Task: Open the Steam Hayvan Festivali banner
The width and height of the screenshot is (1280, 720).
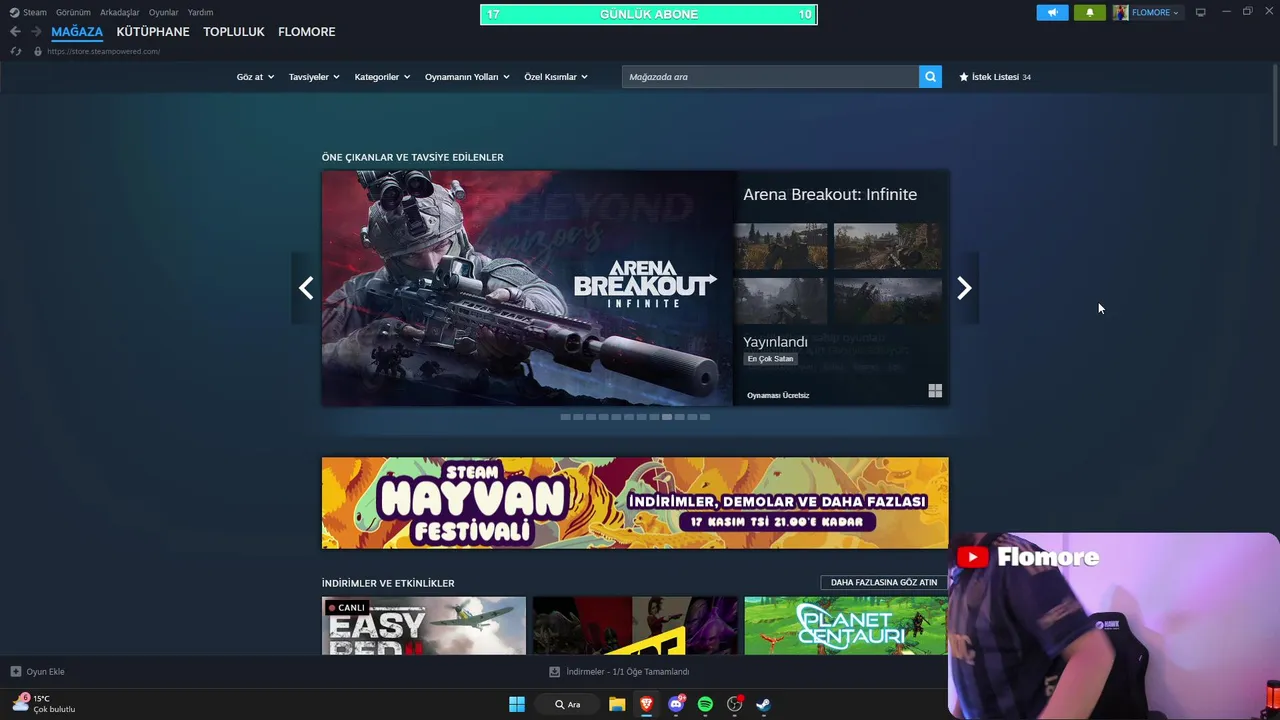Action: tap(635, 503)
